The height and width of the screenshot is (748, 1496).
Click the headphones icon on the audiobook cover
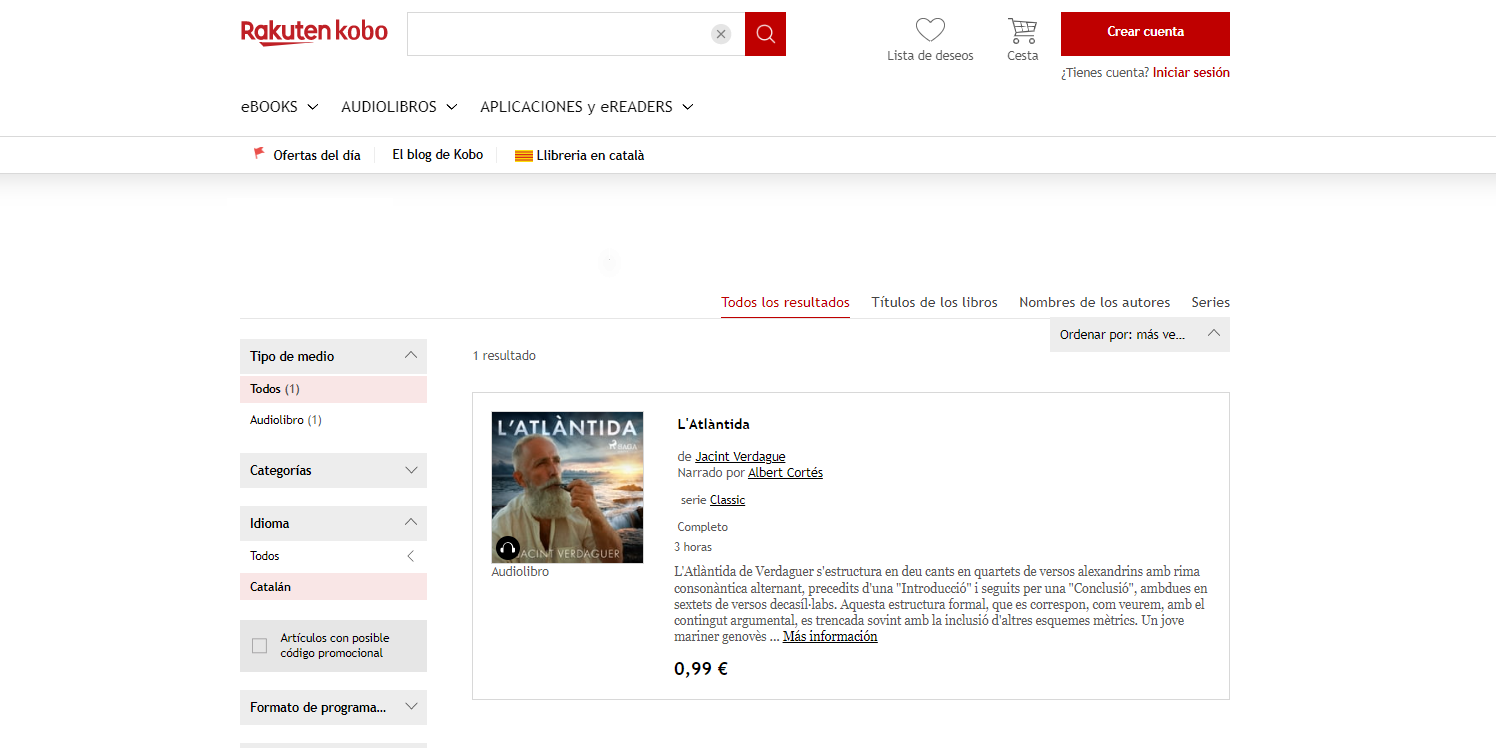click(x=506, y=548)
